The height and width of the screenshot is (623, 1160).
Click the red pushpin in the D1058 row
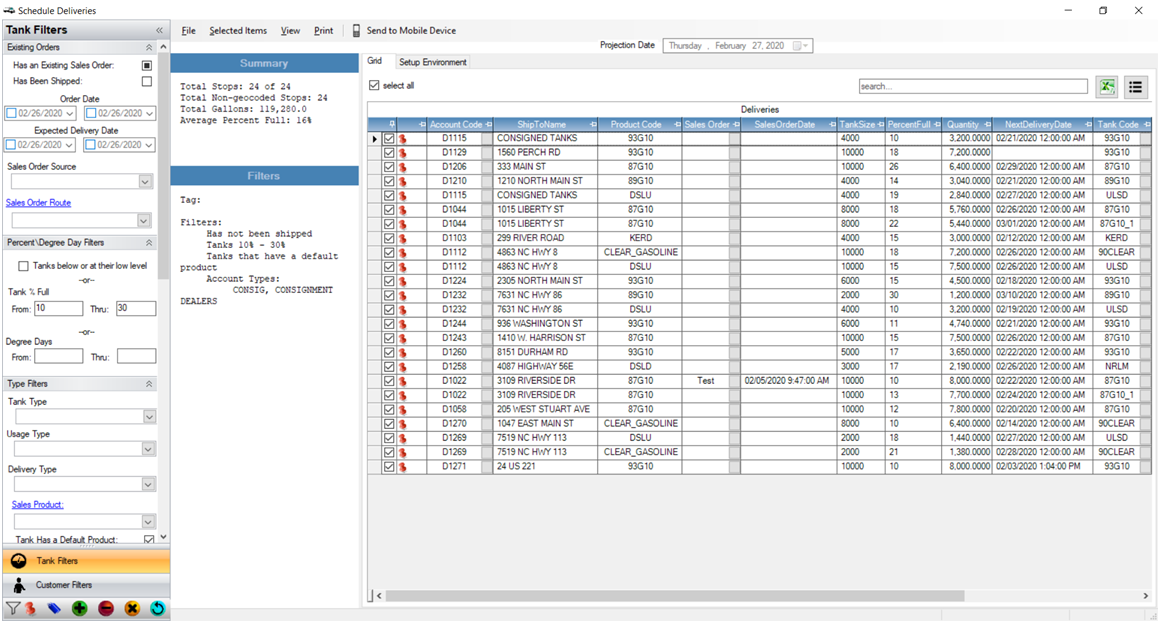(403, 409)
